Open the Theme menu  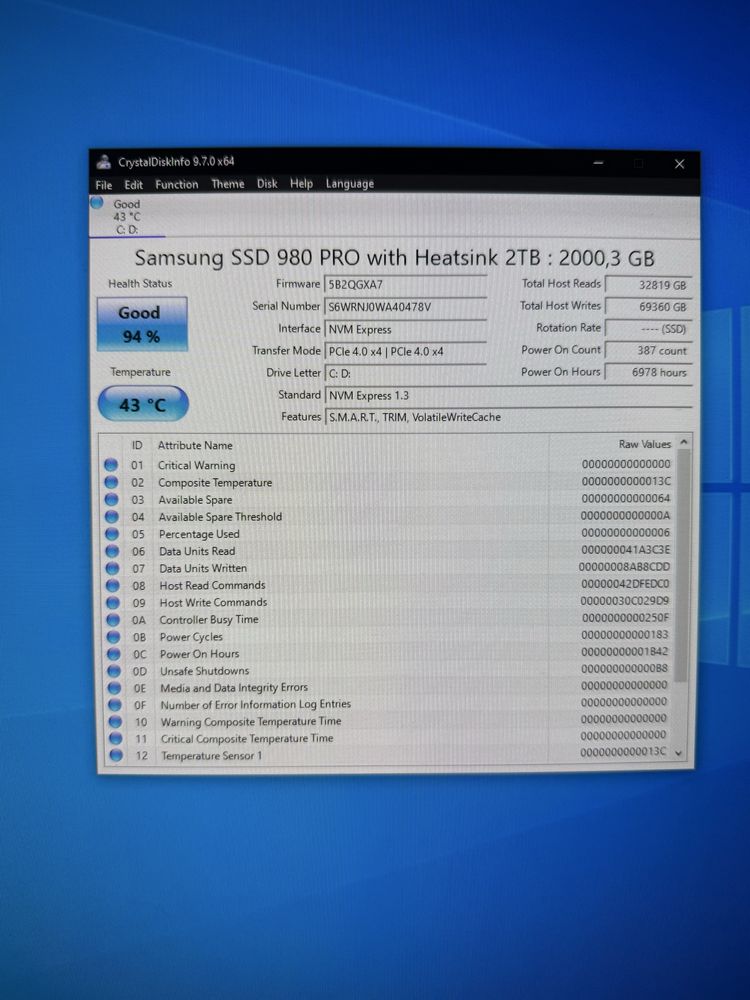228,184
